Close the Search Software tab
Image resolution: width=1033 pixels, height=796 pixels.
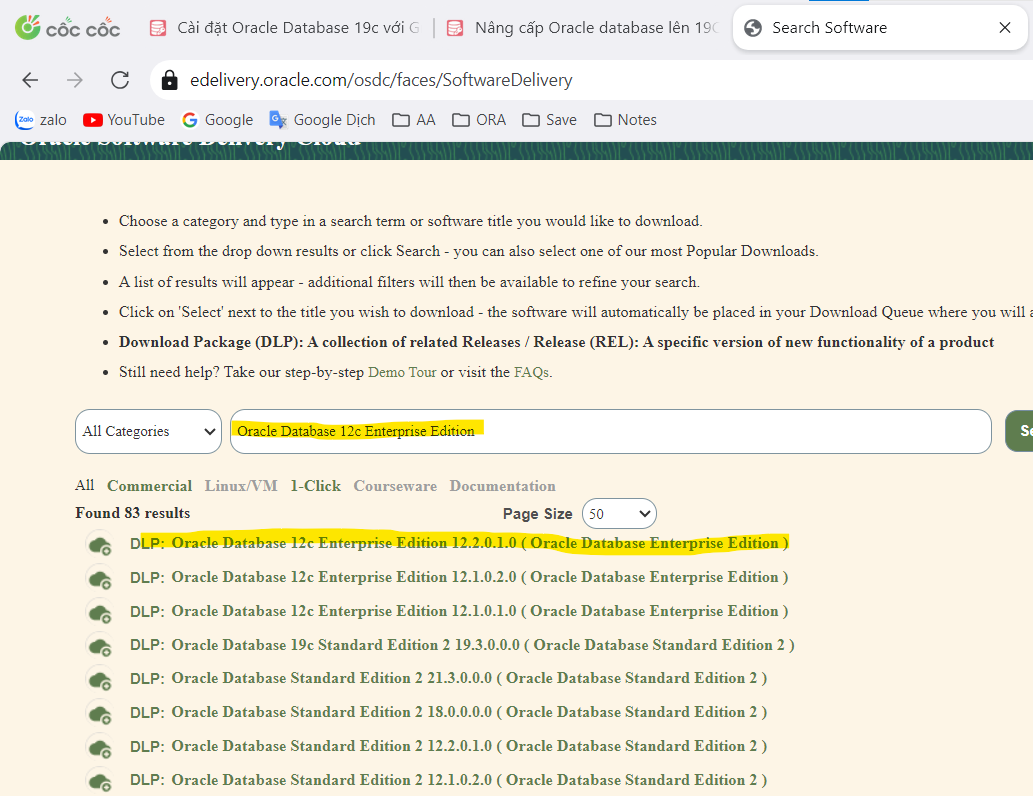click(1005, 28)
